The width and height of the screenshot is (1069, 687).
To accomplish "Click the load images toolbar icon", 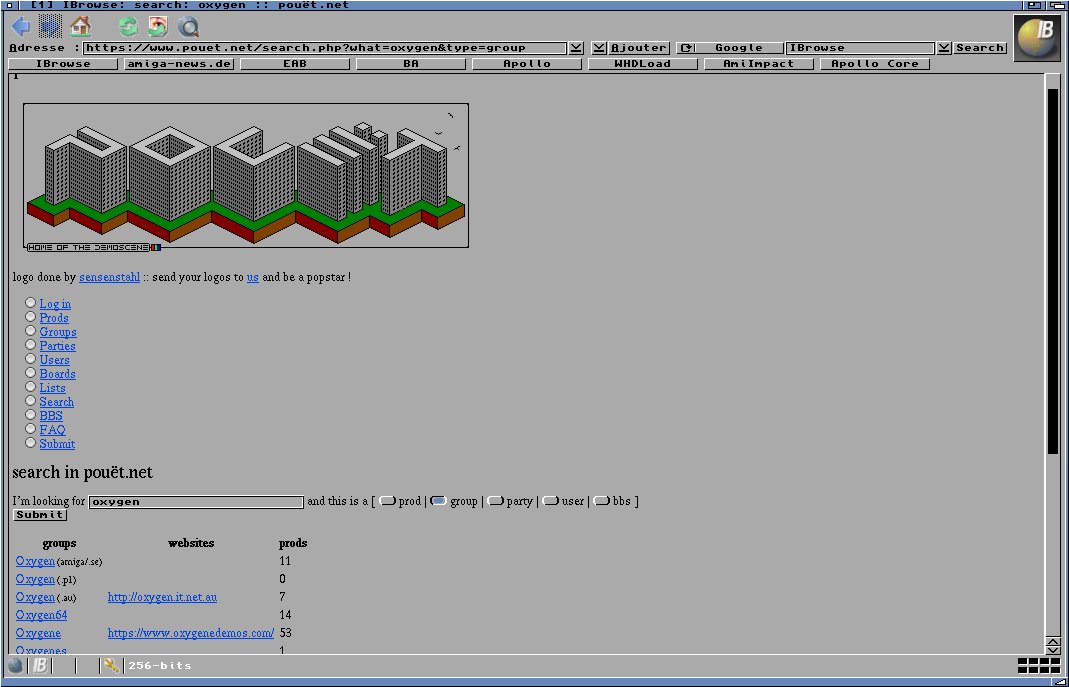I will pyautogui.click(x=158, y=27).
